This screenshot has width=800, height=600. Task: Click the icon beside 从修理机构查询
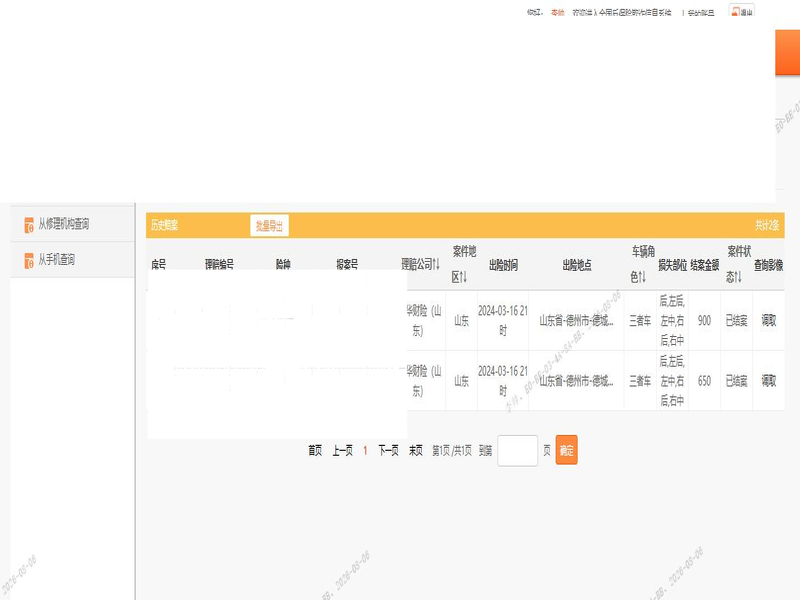29,224
